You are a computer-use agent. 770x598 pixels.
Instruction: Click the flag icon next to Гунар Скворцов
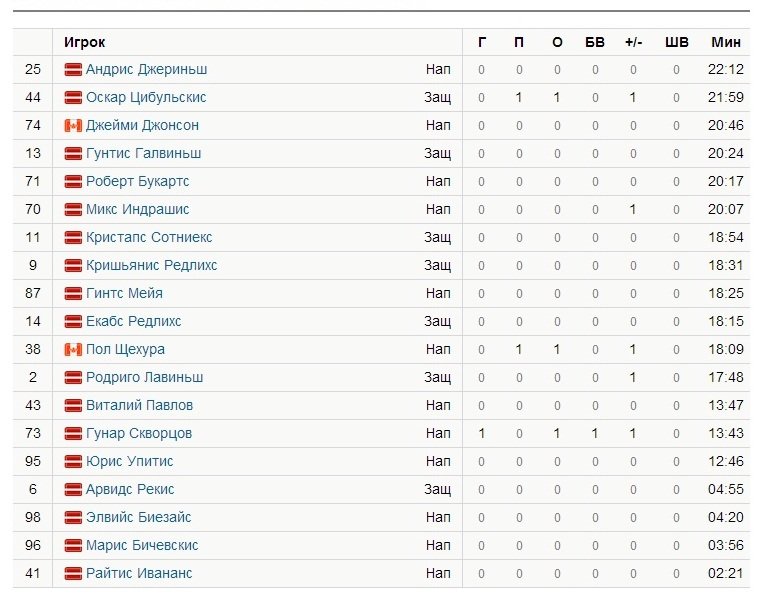click(73, 434)
